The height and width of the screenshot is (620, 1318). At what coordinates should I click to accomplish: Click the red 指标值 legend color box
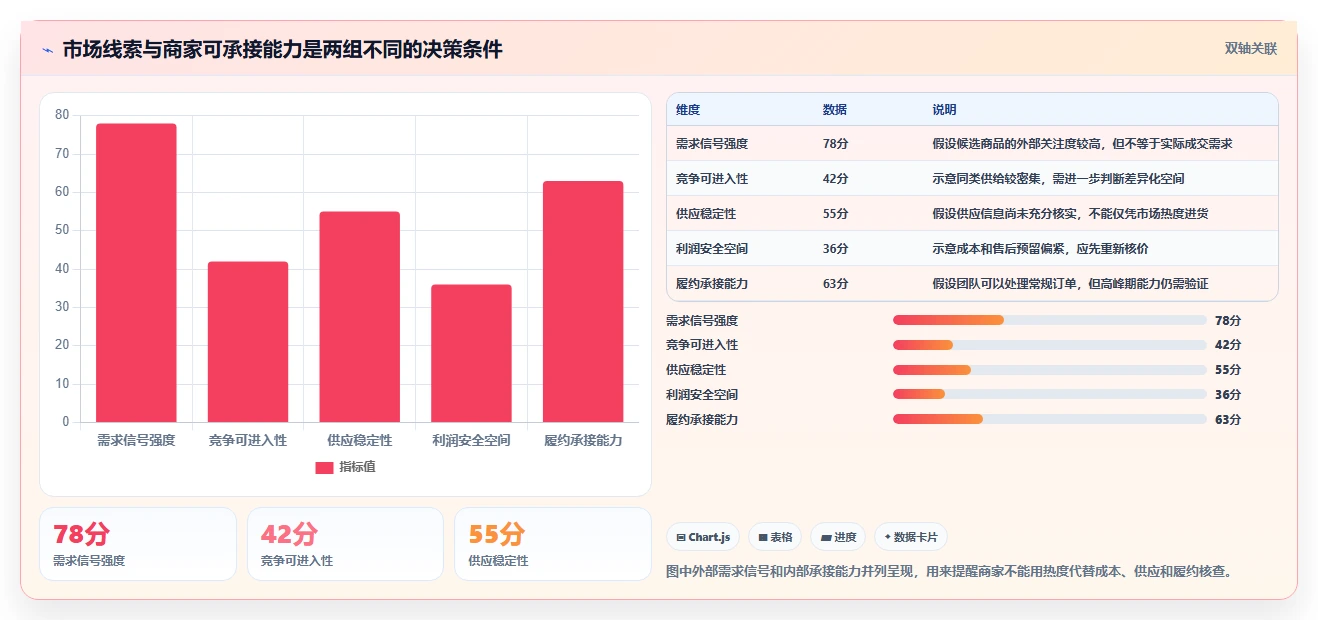(324, 467)
